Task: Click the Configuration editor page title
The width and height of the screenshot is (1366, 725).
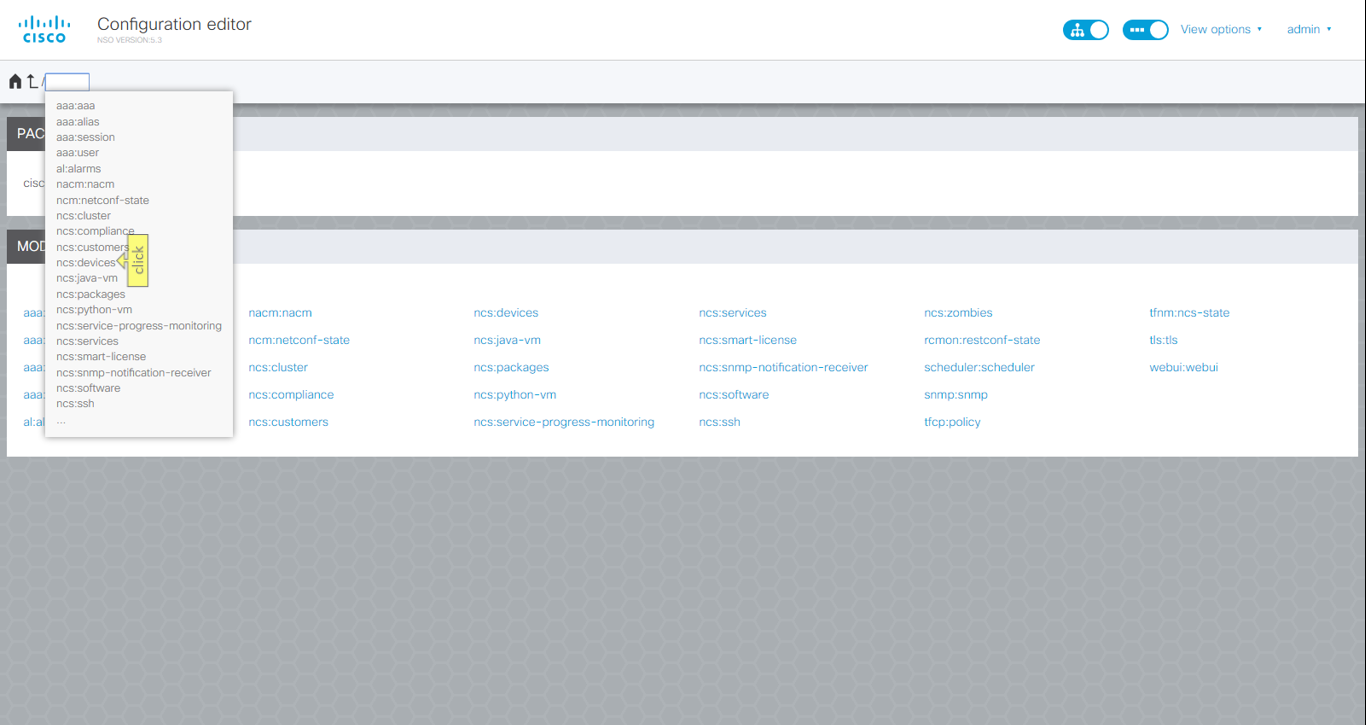Action: [x=174, y=24]
